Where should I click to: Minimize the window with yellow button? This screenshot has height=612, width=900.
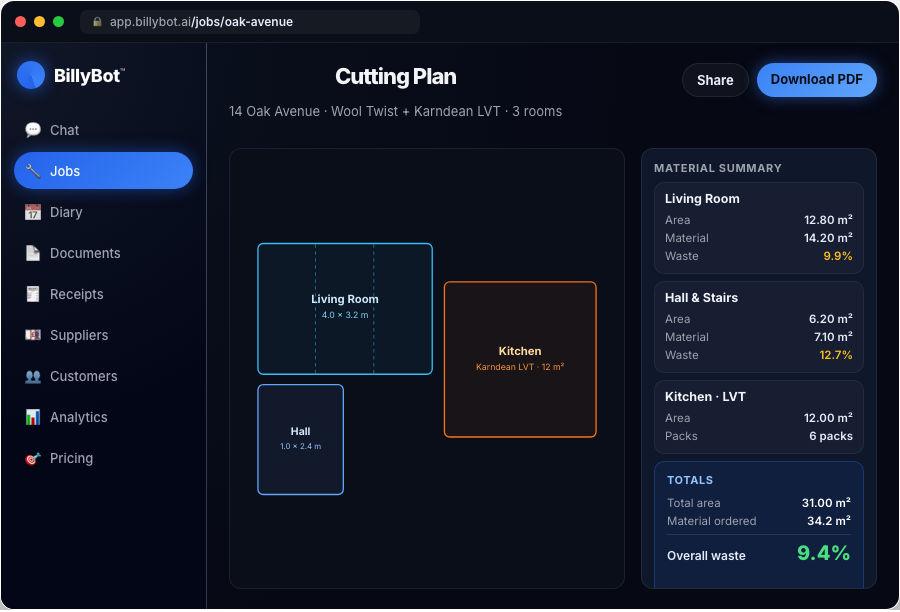40,22
